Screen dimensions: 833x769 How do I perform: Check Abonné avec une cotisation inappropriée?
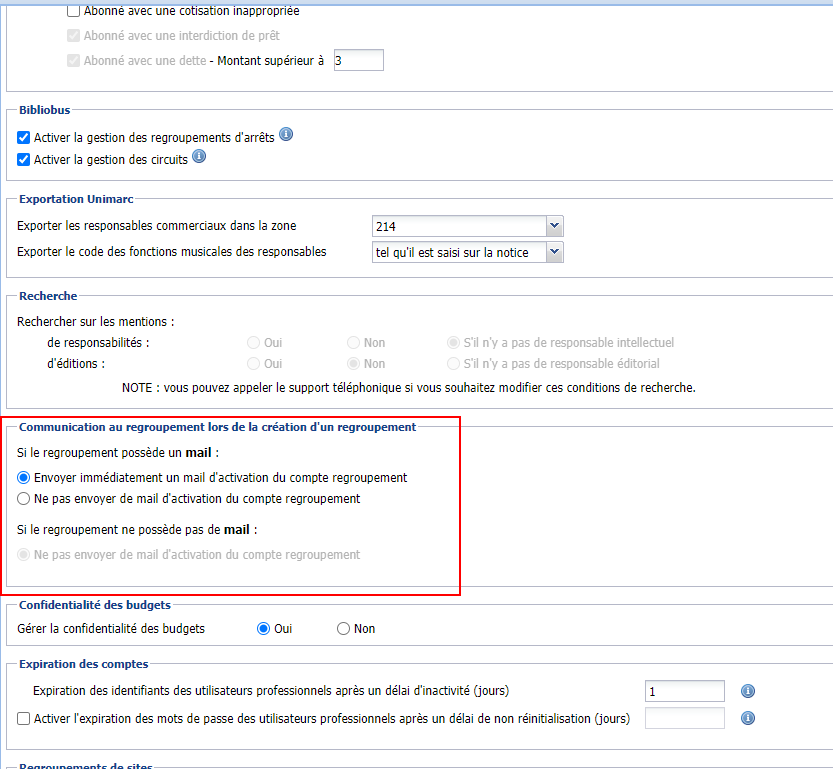(73, 10)
